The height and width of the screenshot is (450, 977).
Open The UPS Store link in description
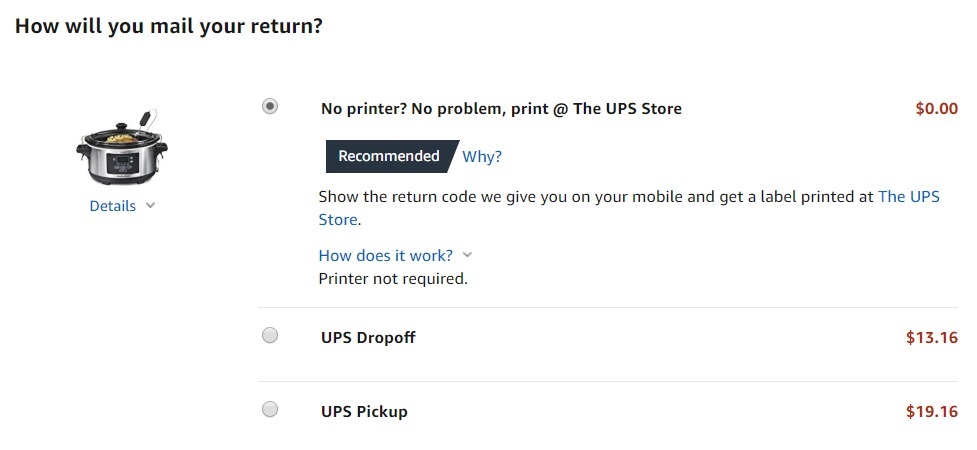coord(909,197)
